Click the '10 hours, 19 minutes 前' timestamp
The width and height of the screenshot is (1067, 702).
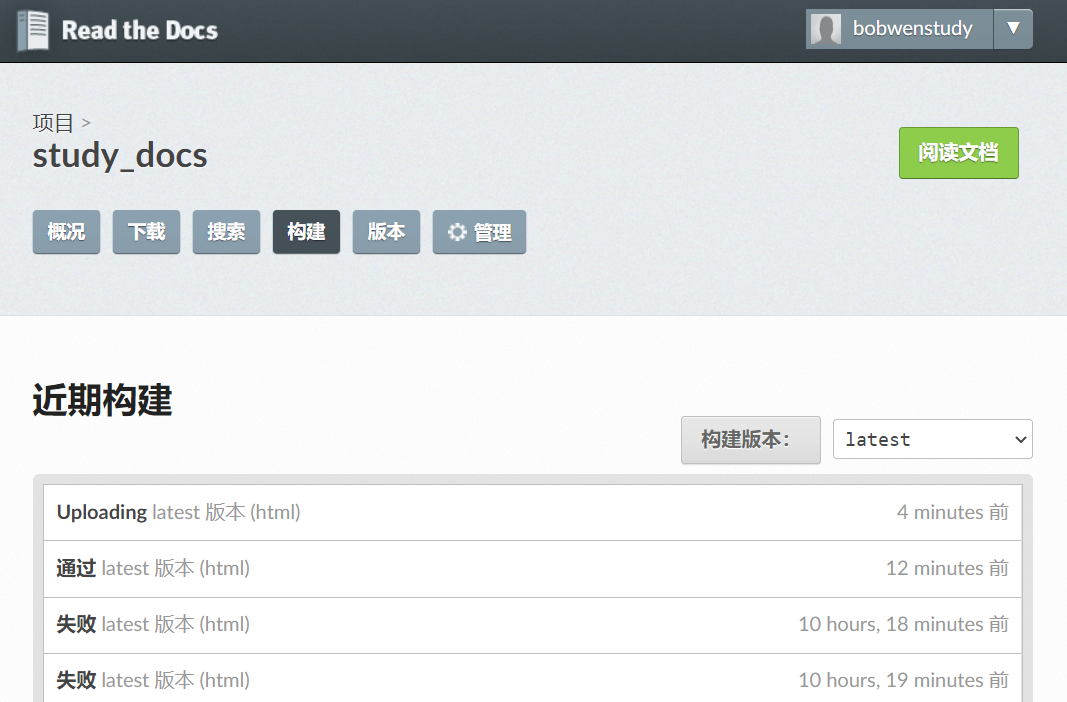point(904,680)
